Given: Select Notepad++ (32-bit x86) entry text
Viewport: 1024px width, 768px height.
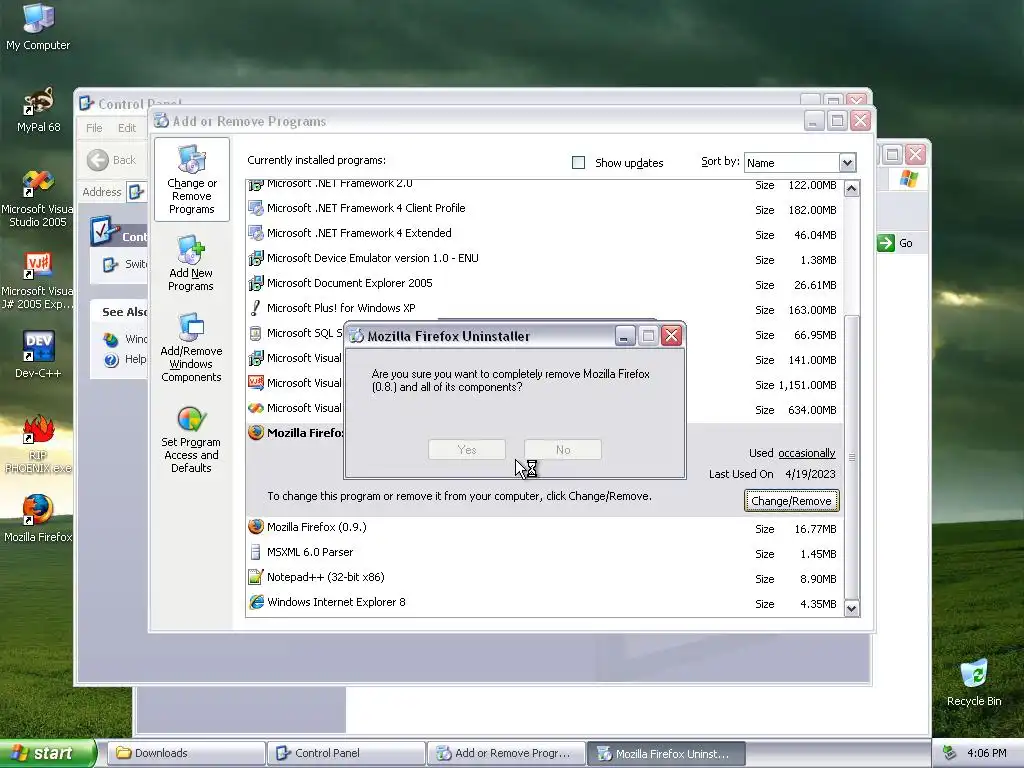Looking at the screenshot, I should (x=326, y=577).
